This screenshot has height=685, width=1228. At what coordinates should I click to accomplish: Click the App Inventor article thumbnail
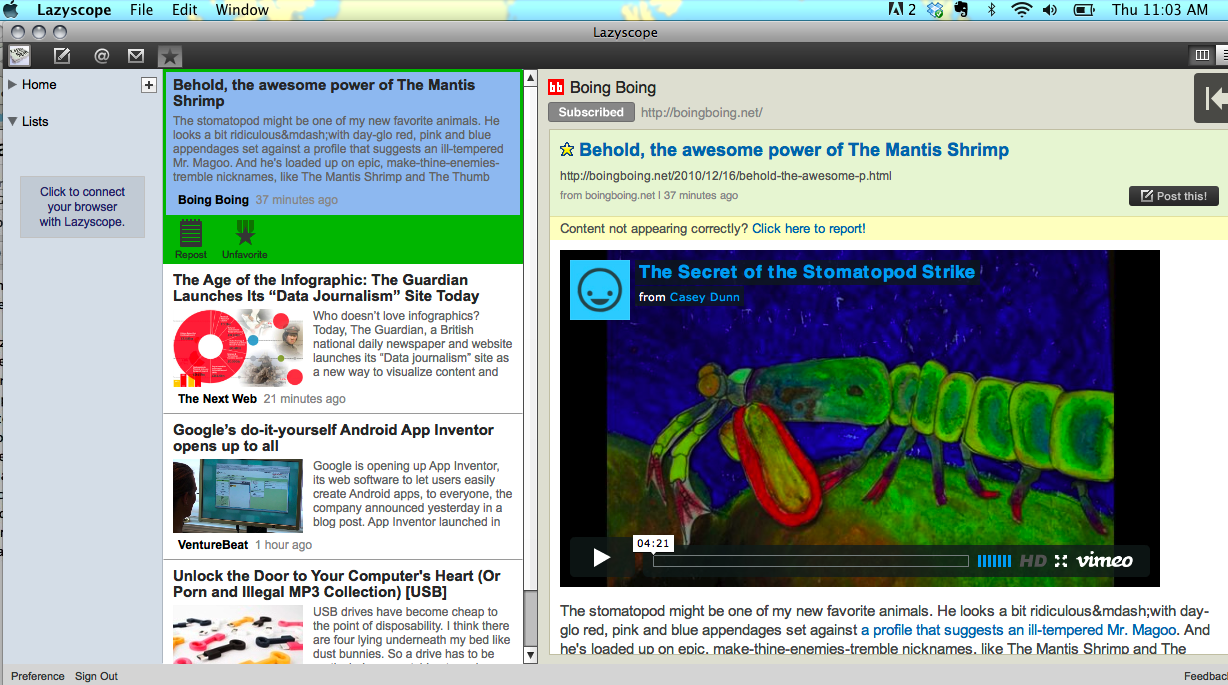[238, 496]
